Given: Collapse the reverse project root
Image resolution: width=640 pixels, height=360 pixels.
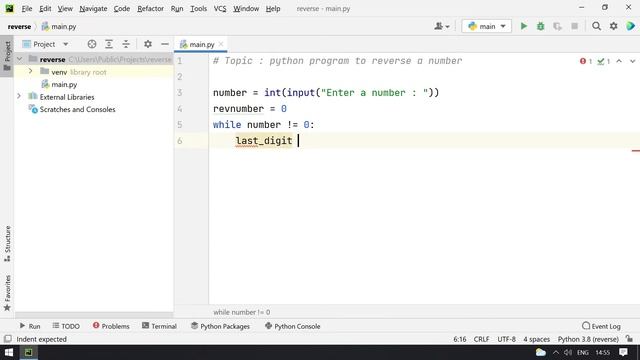Looking at the screenshot, I should click(x=19, y=59).
